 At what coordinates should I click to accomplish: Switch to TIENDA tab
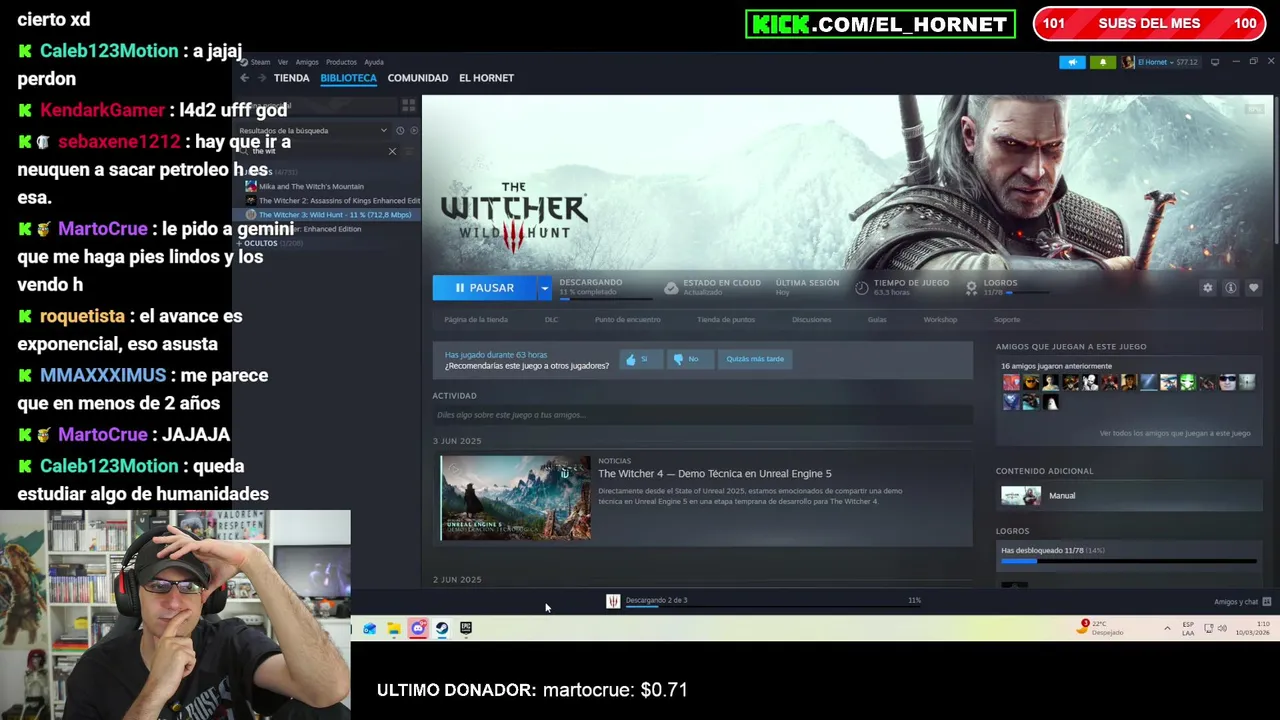[291, 78]
